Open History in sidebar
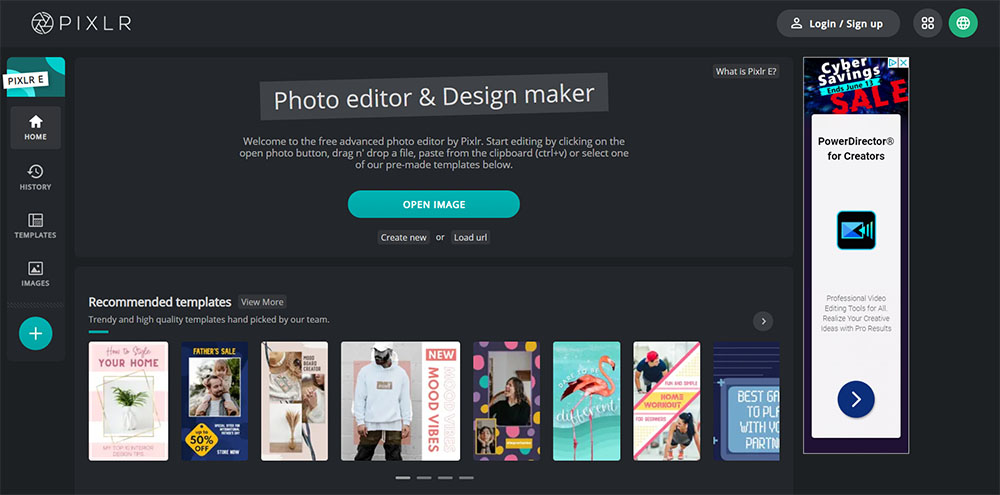The width and height of the screenshot is (1000, 495). pyautogui.click(x=36, y=178)
